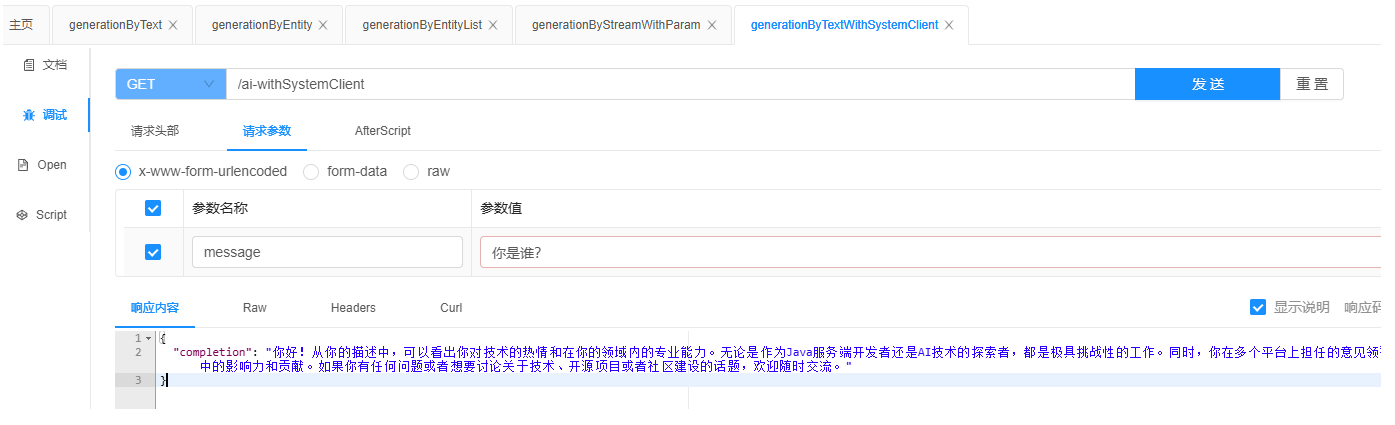Open the AfterScript tab
Image resolution: width=1395 pixels, height=425 pixels.
[383, 131]
